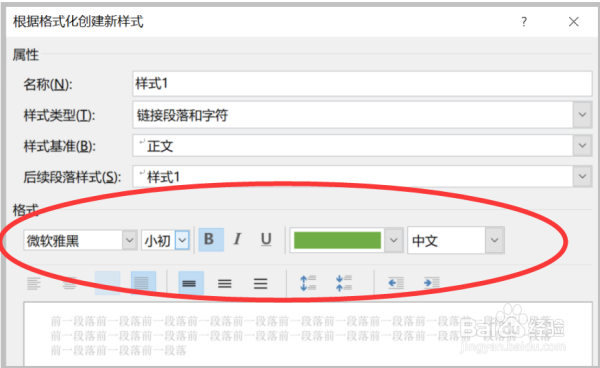Click the style name field 样式1

(x=362, y=84)
